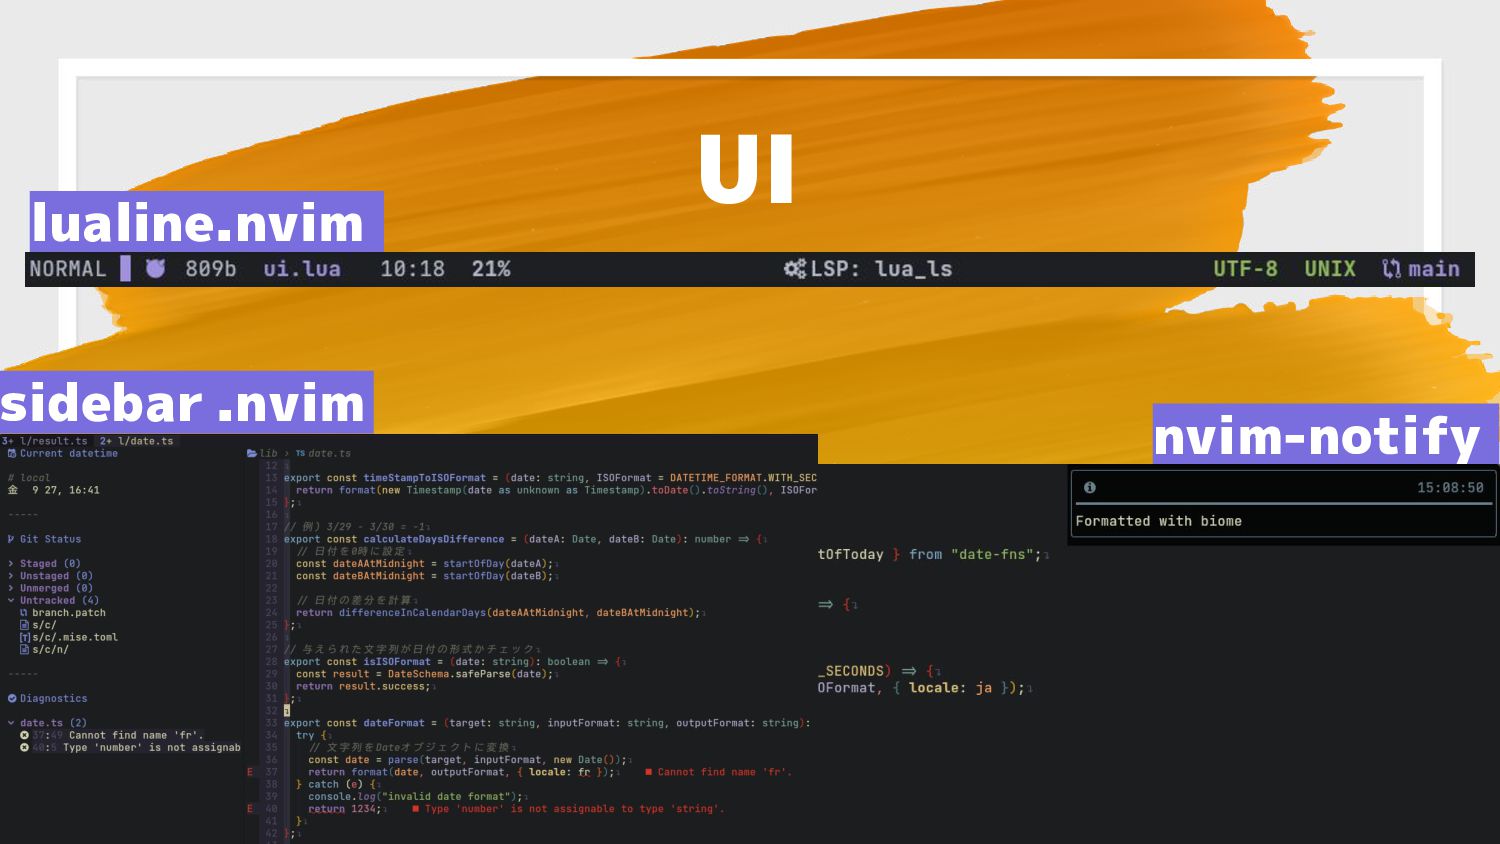Click the 15:08:50 notification timestamp

(1450, 487)
